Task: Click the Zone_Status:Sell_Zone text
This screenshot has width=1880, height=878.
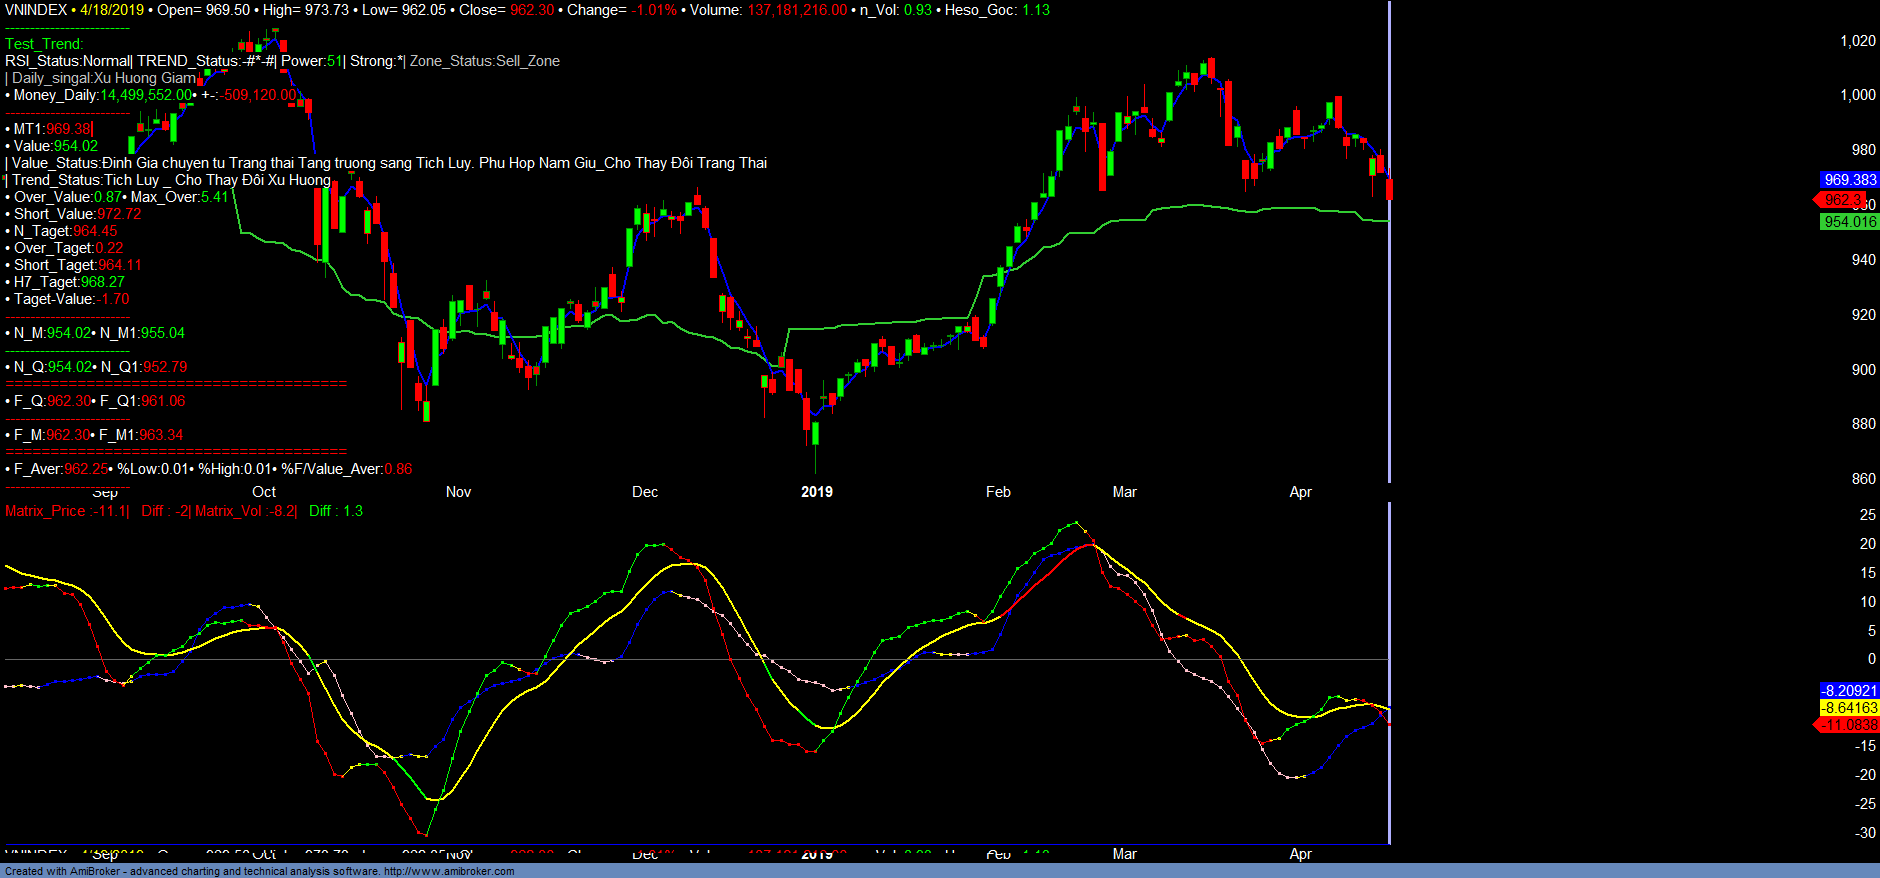Action: 485,61
